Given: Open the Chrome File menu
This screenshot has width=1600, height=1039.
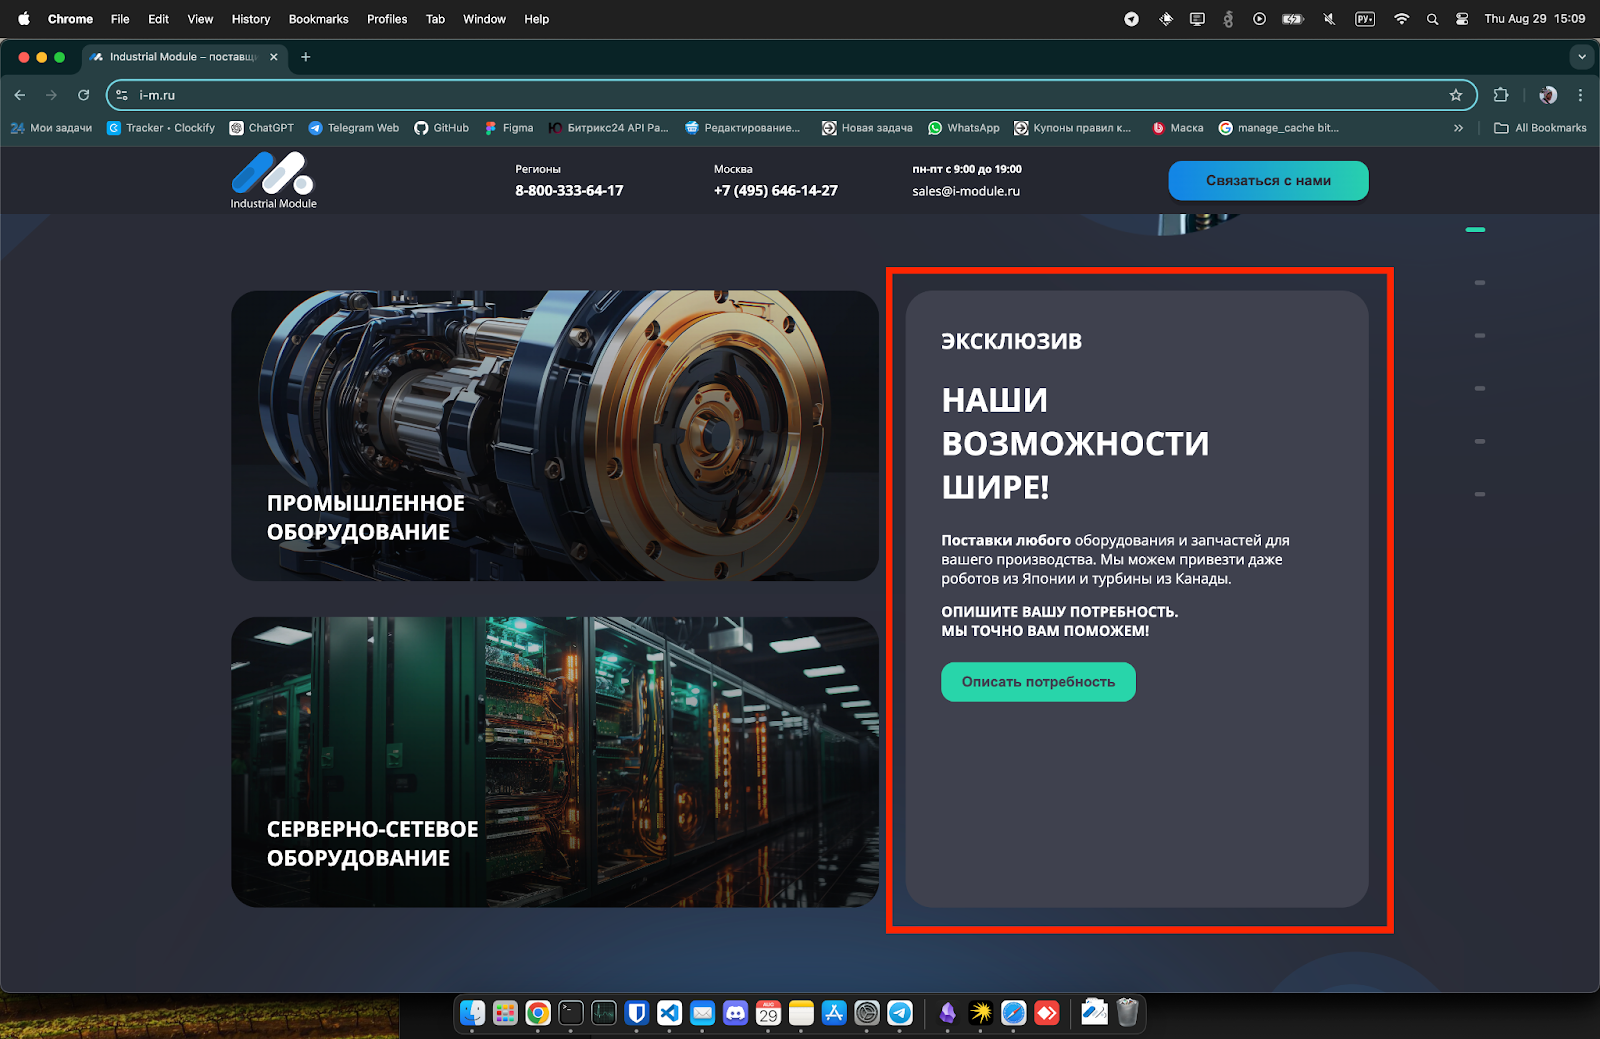Looking at the screenshot, I should (x=120, y=19).
